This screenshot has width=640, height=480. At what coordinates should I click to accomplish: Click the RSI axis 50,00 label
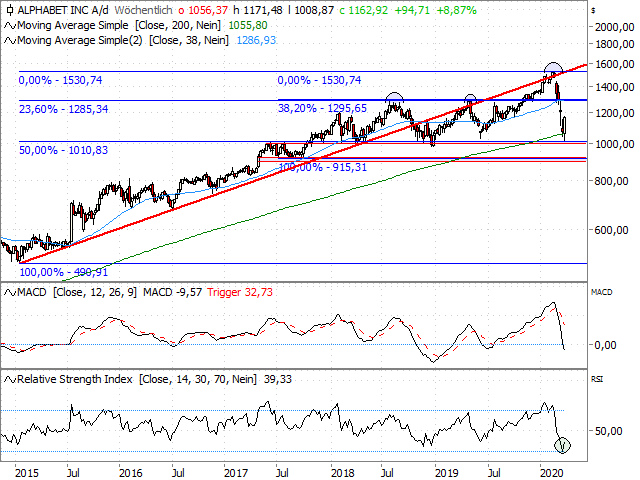click(608, 431)
